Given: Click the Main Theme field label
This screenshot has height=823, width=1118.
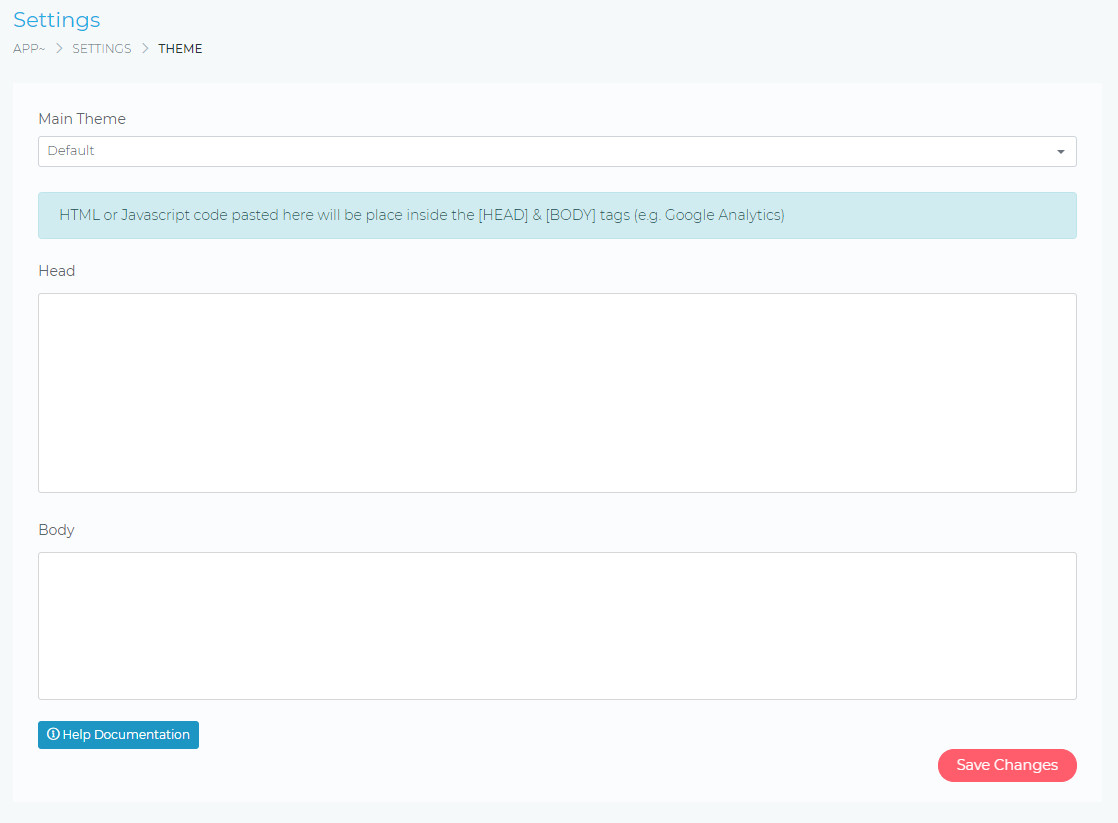Looking at the screenshot, I should point(82,119).
